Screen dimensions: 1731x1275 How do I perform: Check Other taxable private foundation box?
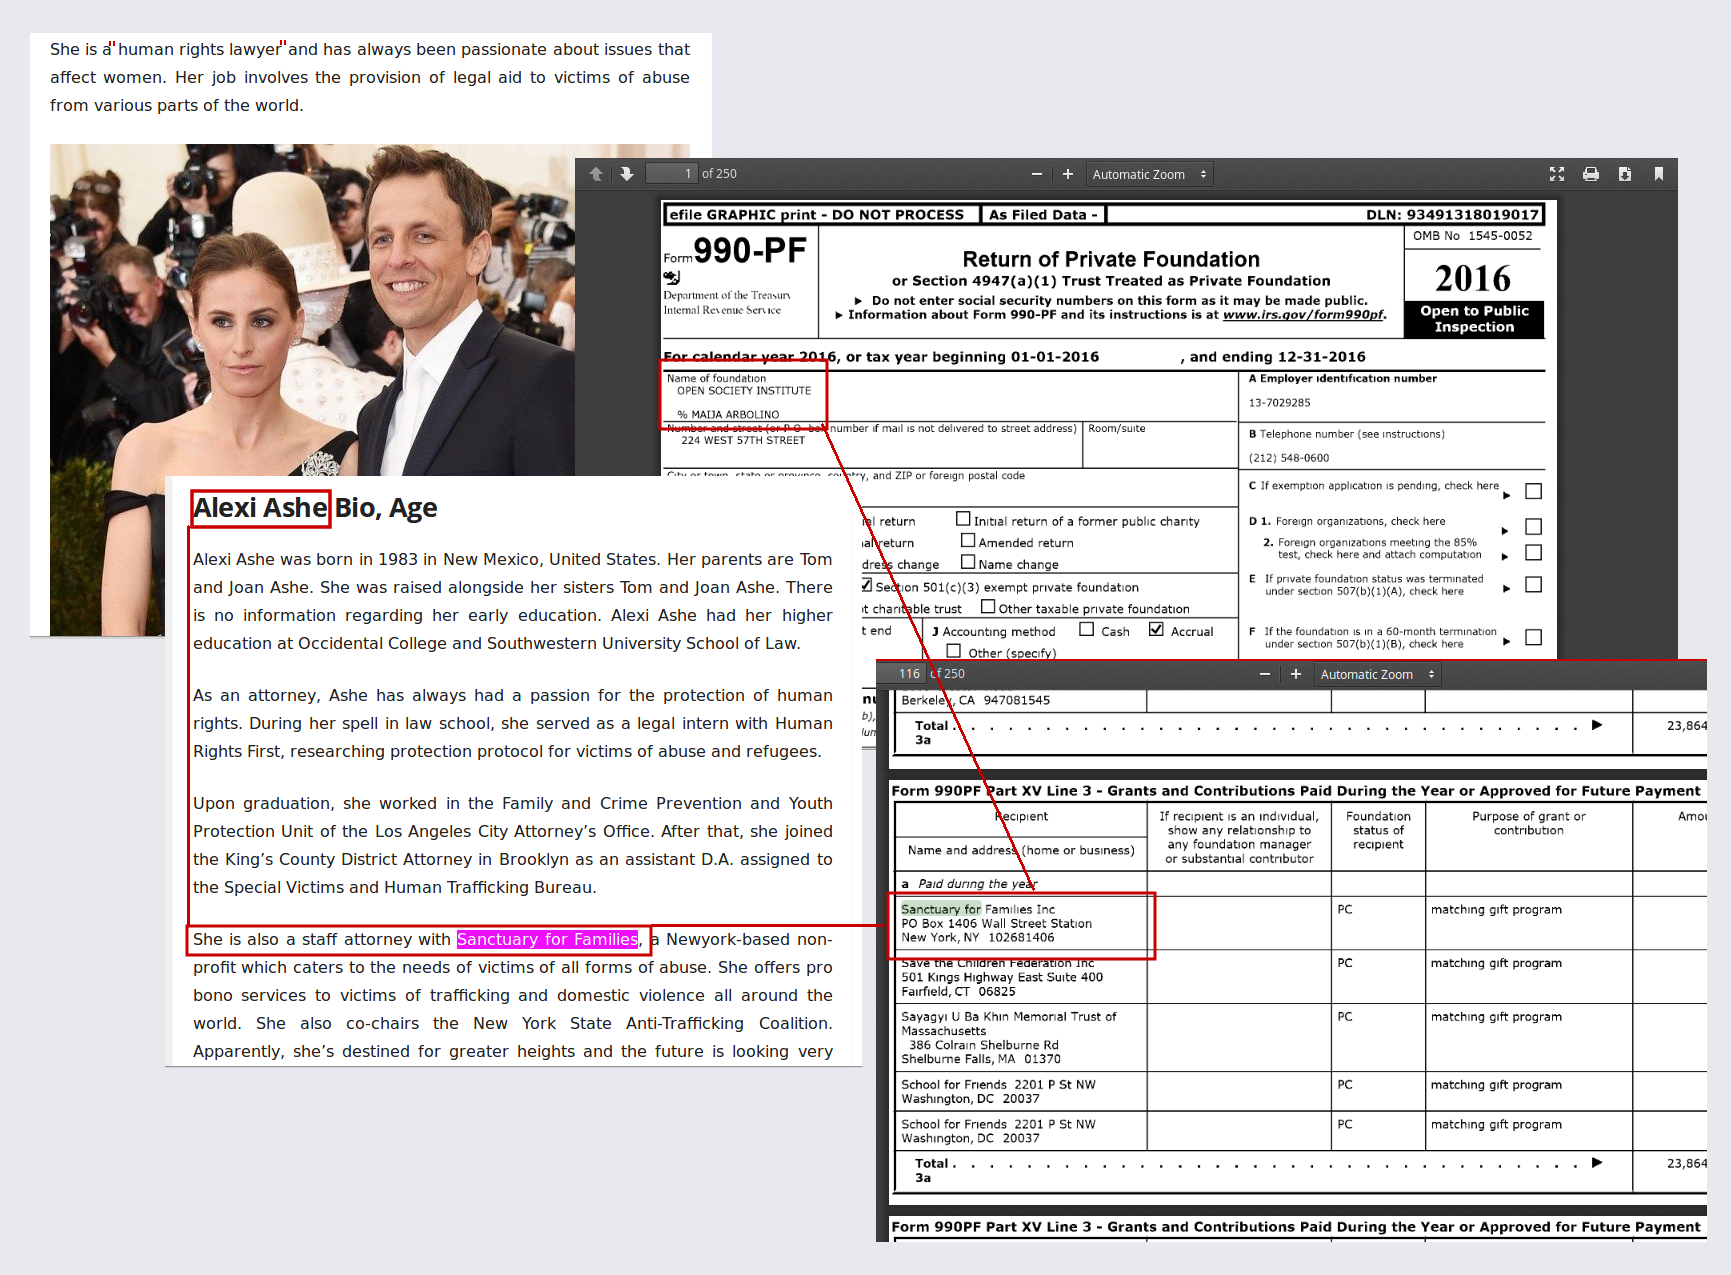click(988, 606)
